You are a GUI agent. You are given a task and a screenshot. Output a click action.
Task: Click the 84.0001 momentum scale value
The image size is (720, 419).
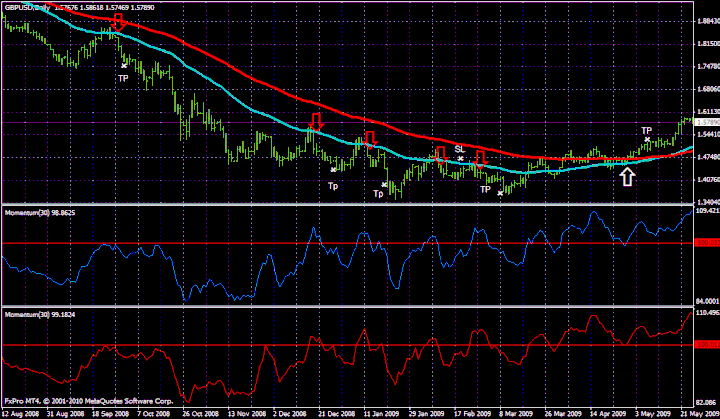708,301
